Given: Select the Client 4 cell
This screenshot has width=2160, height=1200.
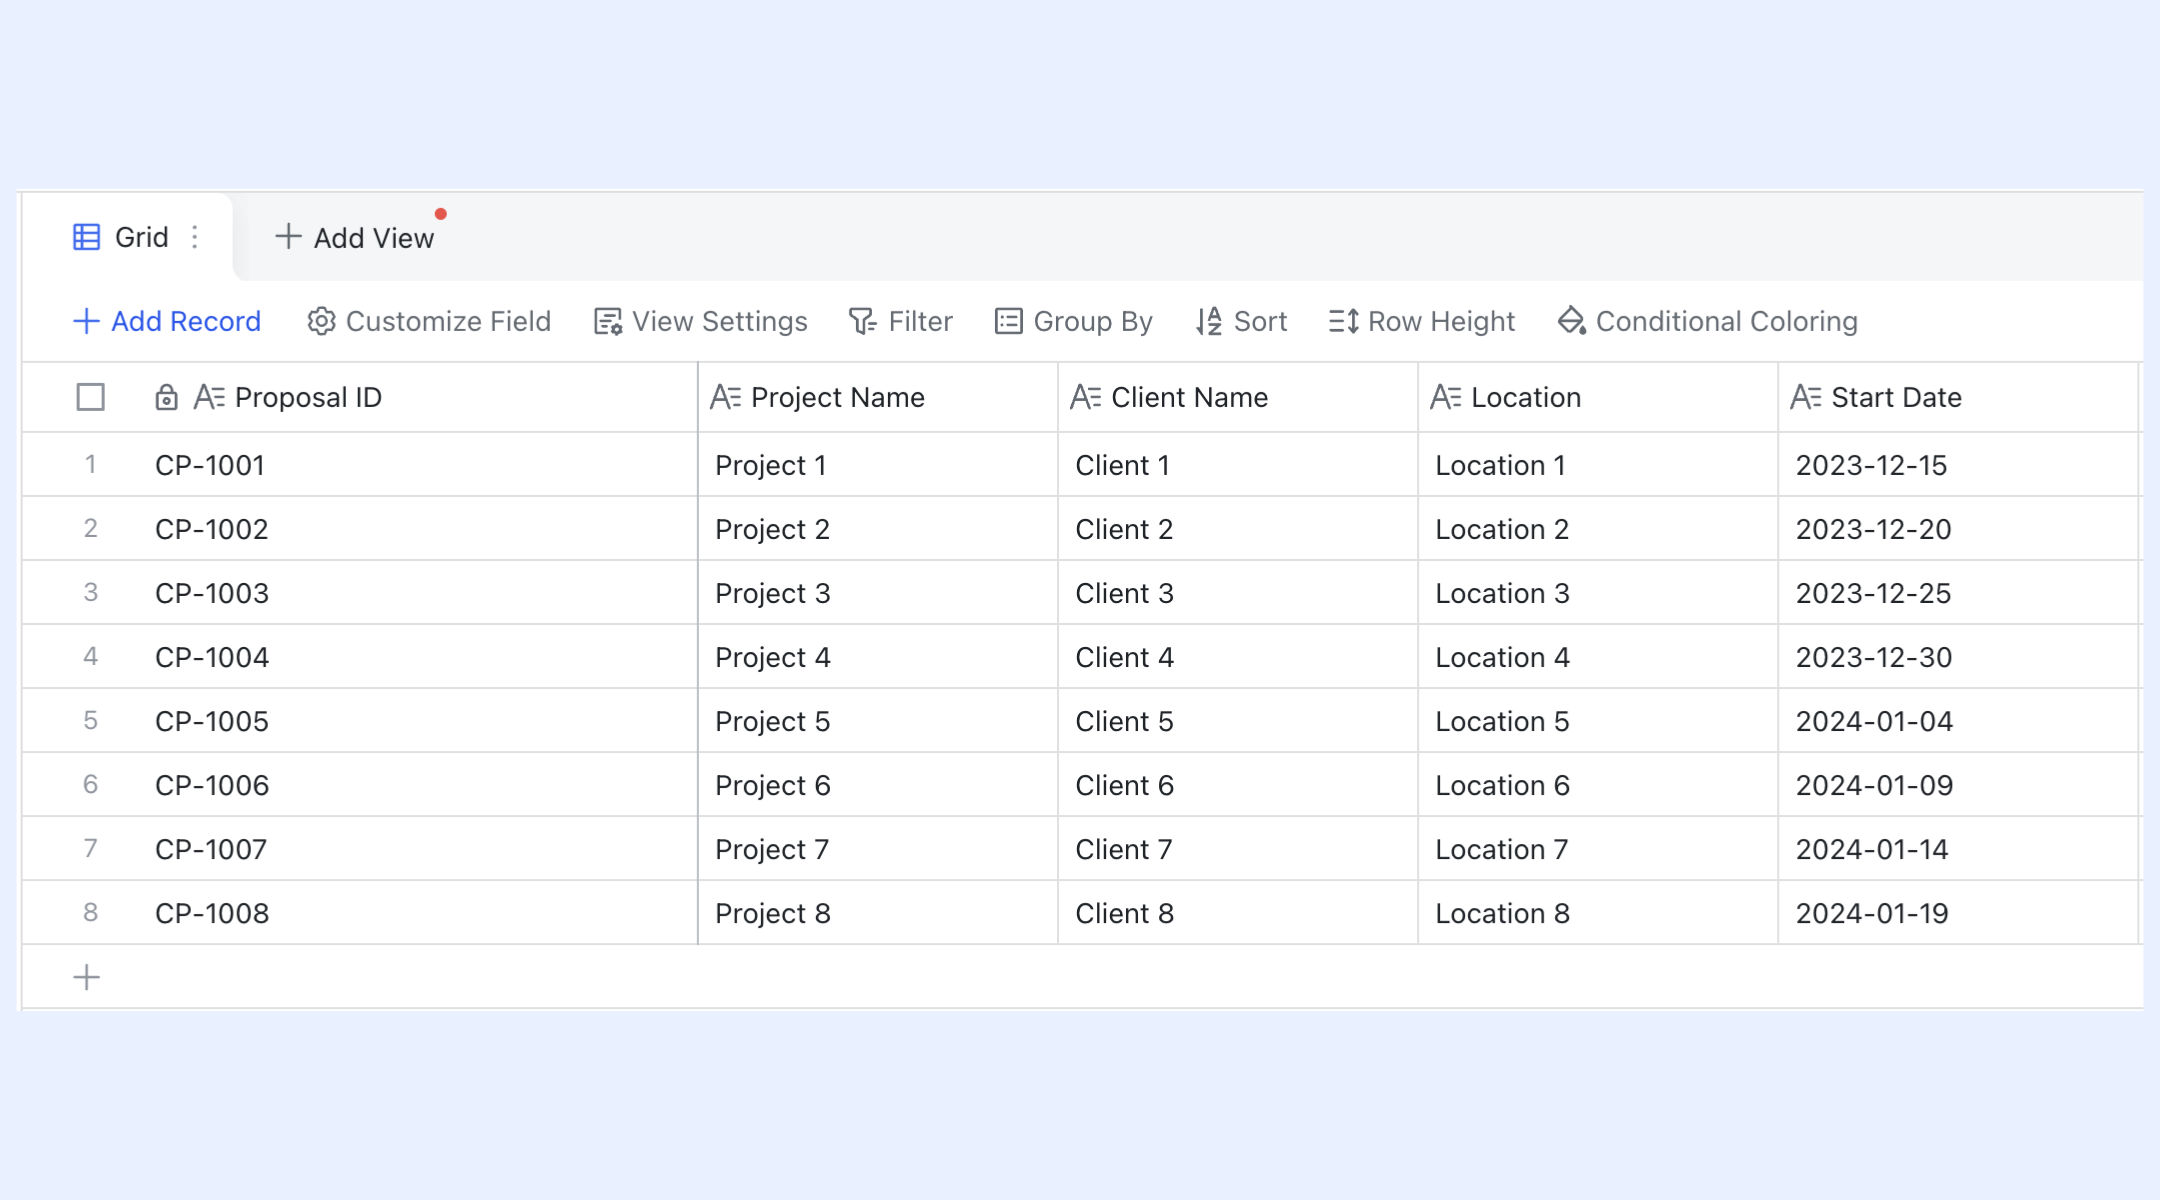Looking at the screenshot, I should click(x=1238, y=657).
